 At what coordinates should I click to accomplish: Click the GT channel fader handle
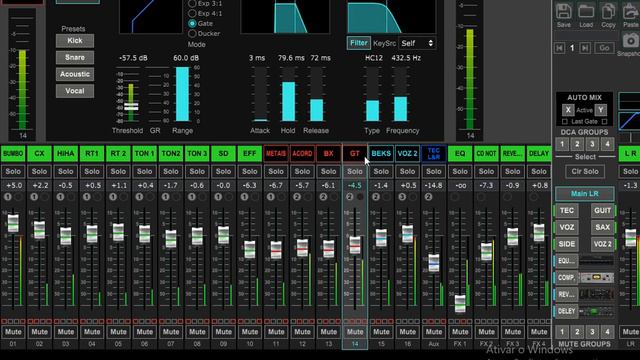(355, 245)
